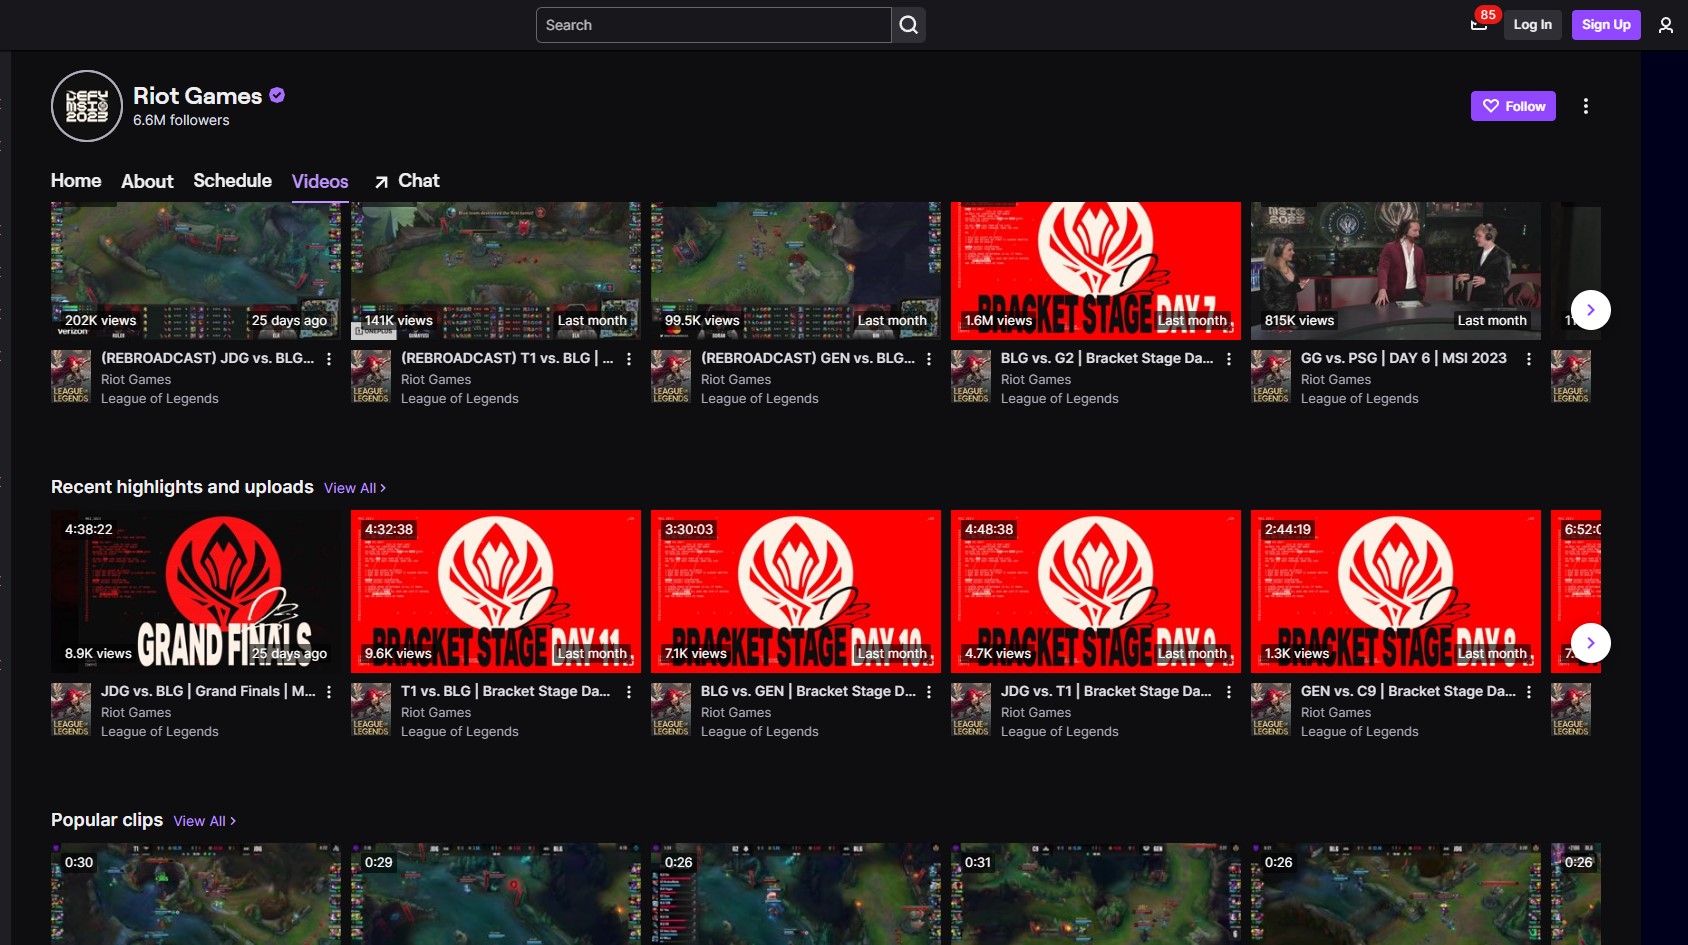This screenshot has height=945, width=1688.
Task: Click League of Legends box art beside GG vs. PSG
Action: coord(1271,377)
